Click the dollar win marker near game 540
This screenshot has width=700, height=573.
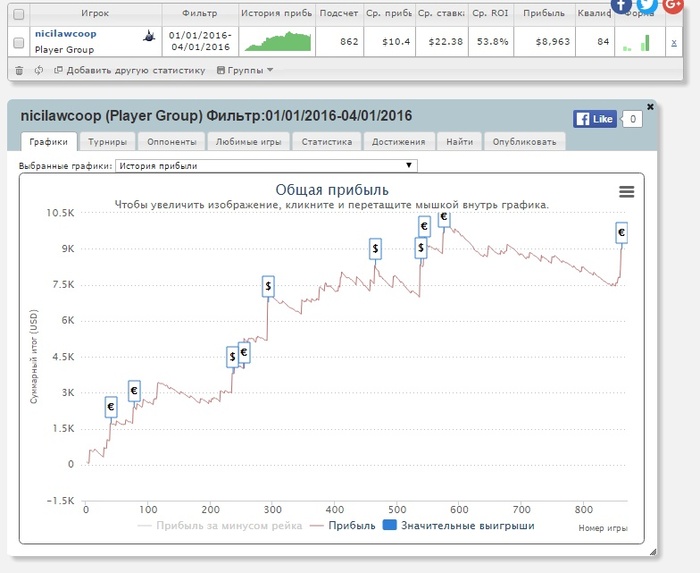[x=421, y=248]
